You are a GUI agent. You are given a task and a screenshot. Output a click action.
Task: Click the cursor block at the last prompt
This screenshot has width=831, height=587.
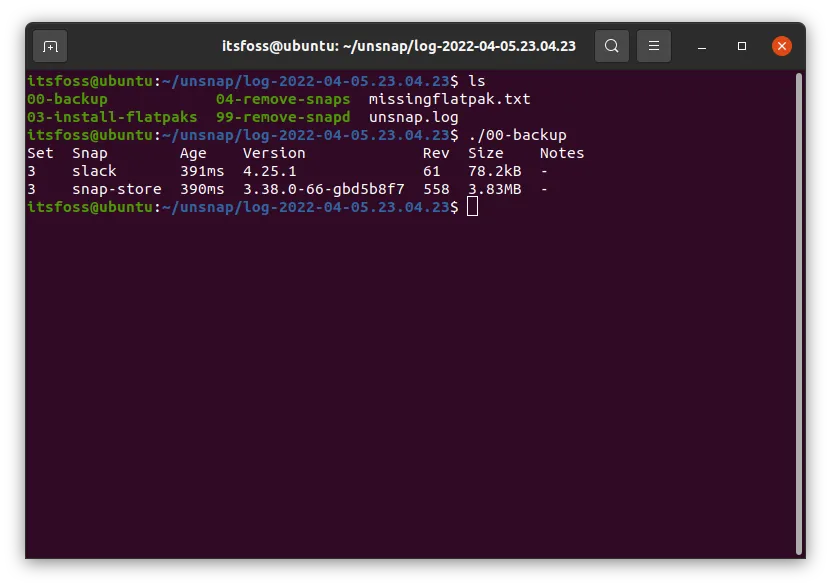[x=473, y=207]
